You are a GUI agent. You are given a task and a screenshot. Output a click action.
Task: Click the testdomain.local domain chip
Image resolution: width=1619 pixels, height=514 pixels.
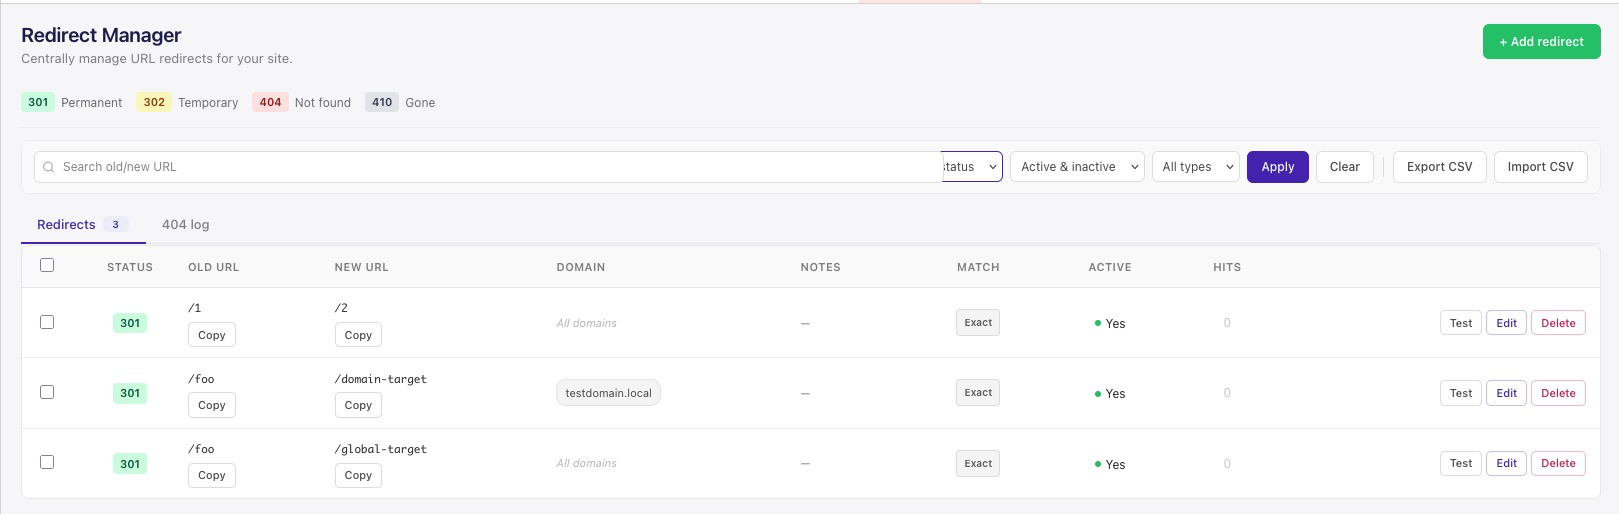608,393
